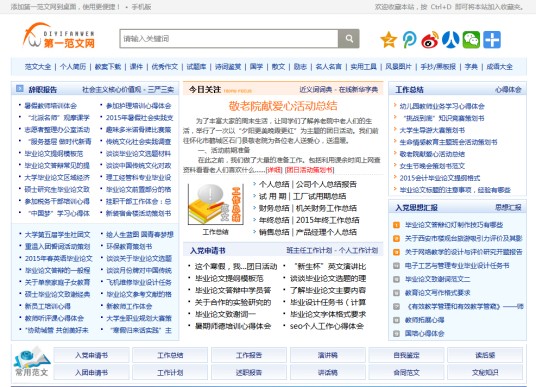Click 讲话稿 bottom category button

tap(327, 372)
